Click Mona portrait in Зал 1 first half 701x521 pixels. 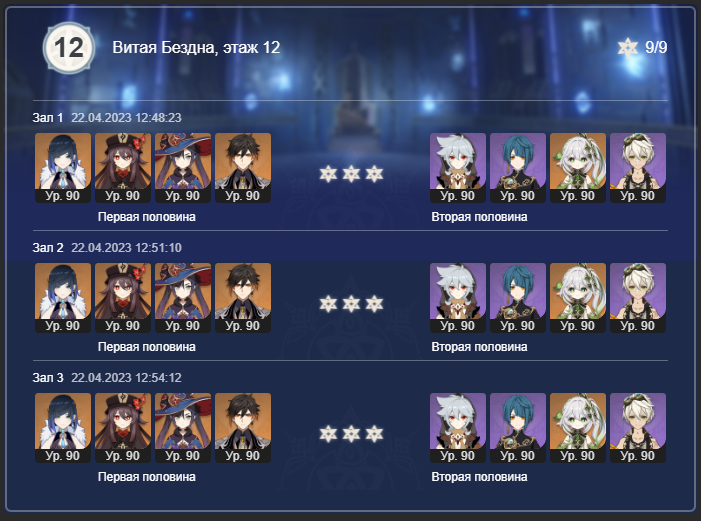183,168
